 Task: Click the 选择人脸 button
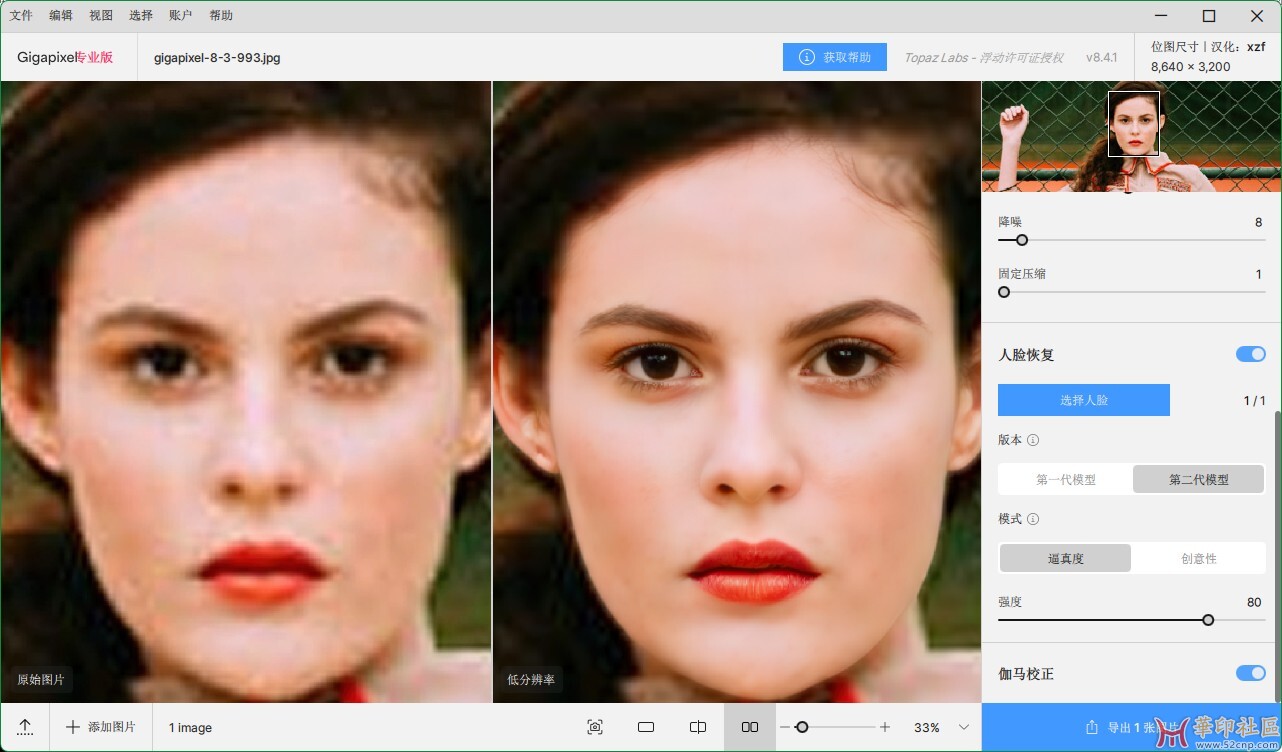coord(1084,400)
